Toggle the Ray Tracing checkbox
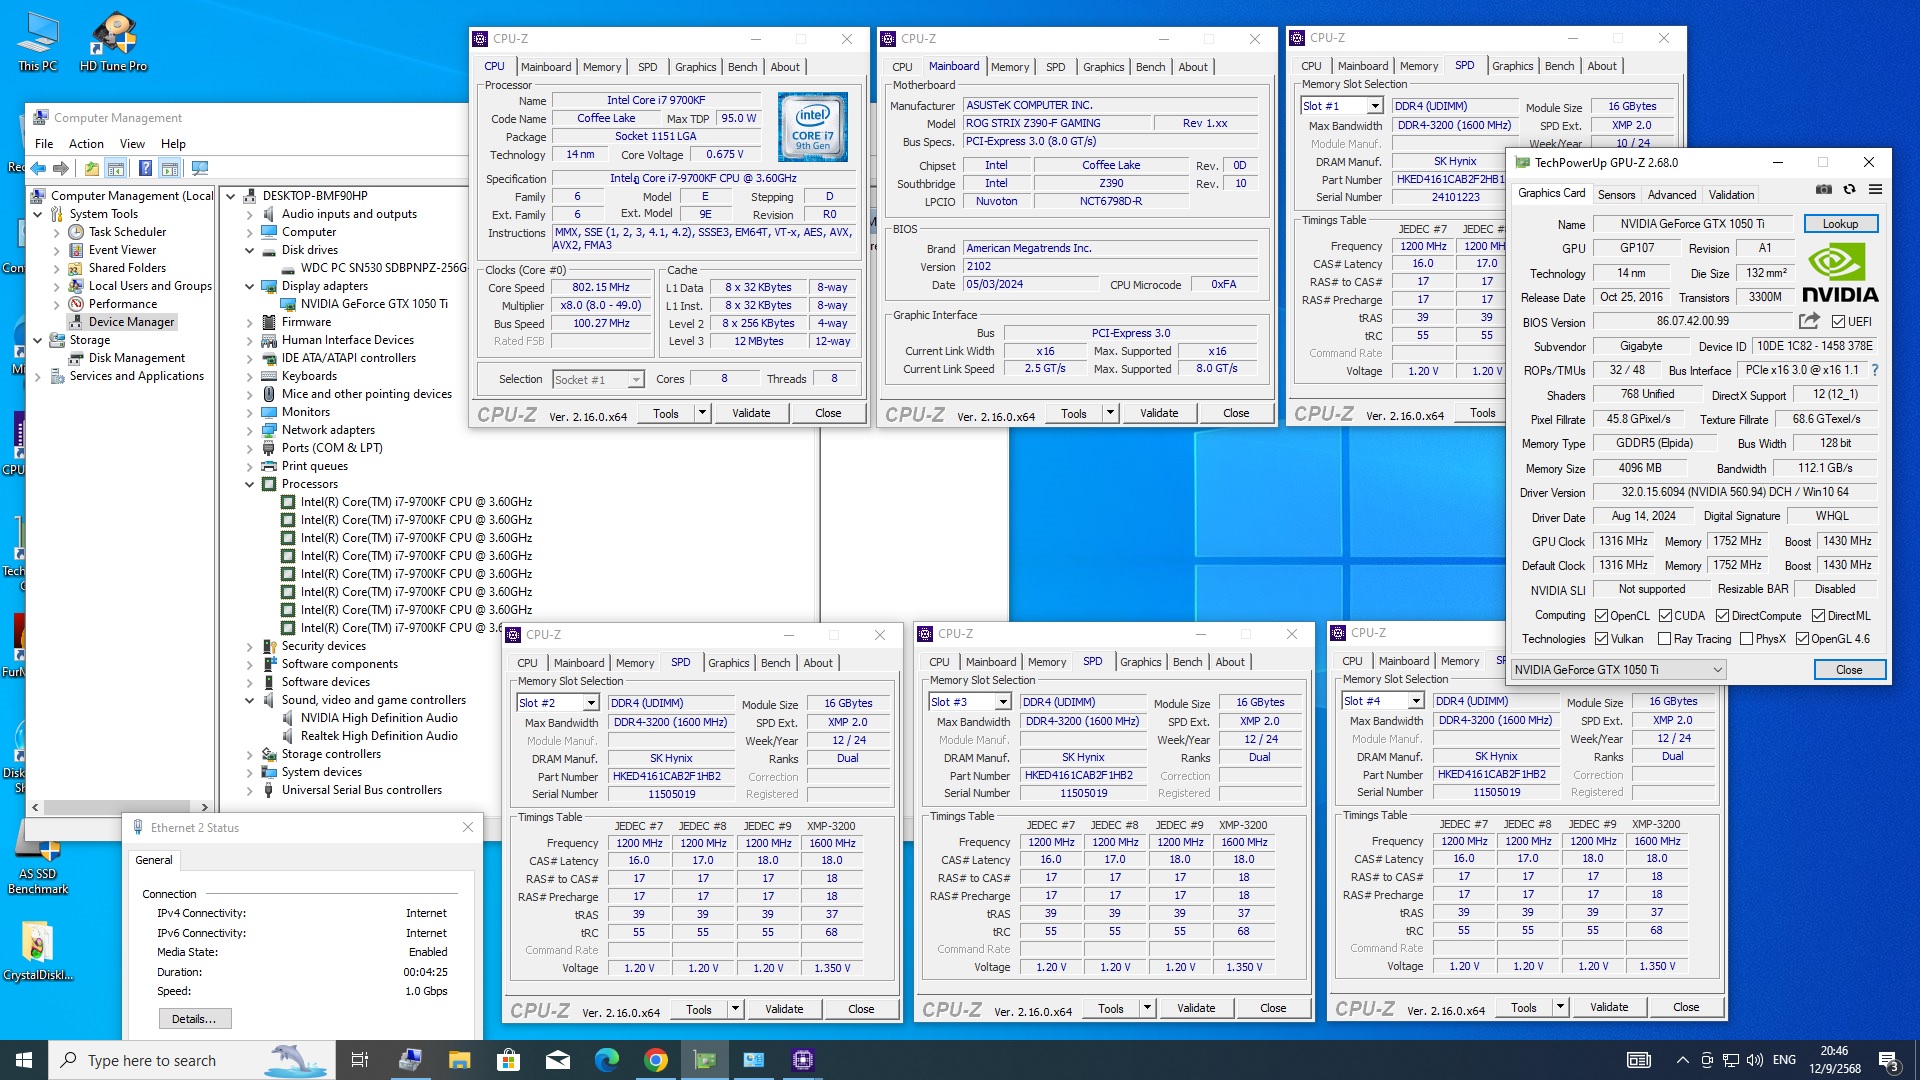 (1664, 639)
